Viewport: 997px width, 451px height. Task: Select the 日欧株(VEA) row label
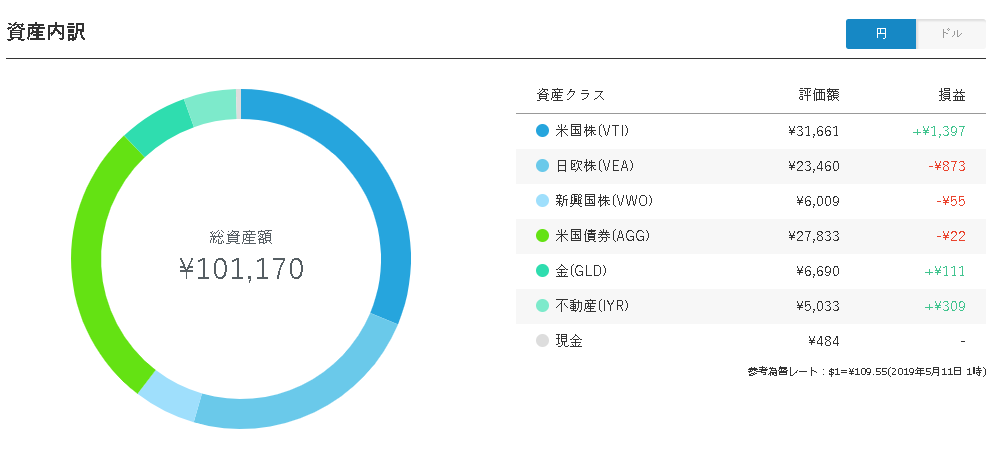click(x=595, y=166)
